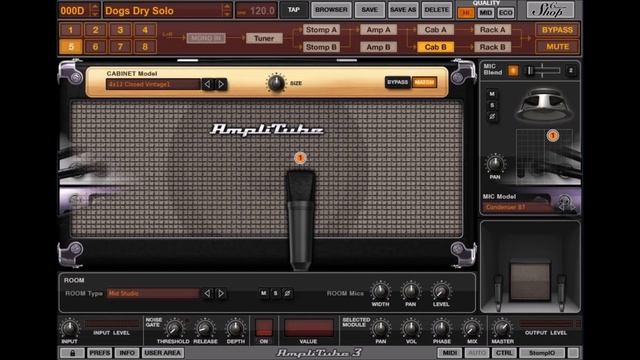Viewport: 640px width, 360px height.
Task: Click the noise gate Release knob
Action: coord(204,328)
